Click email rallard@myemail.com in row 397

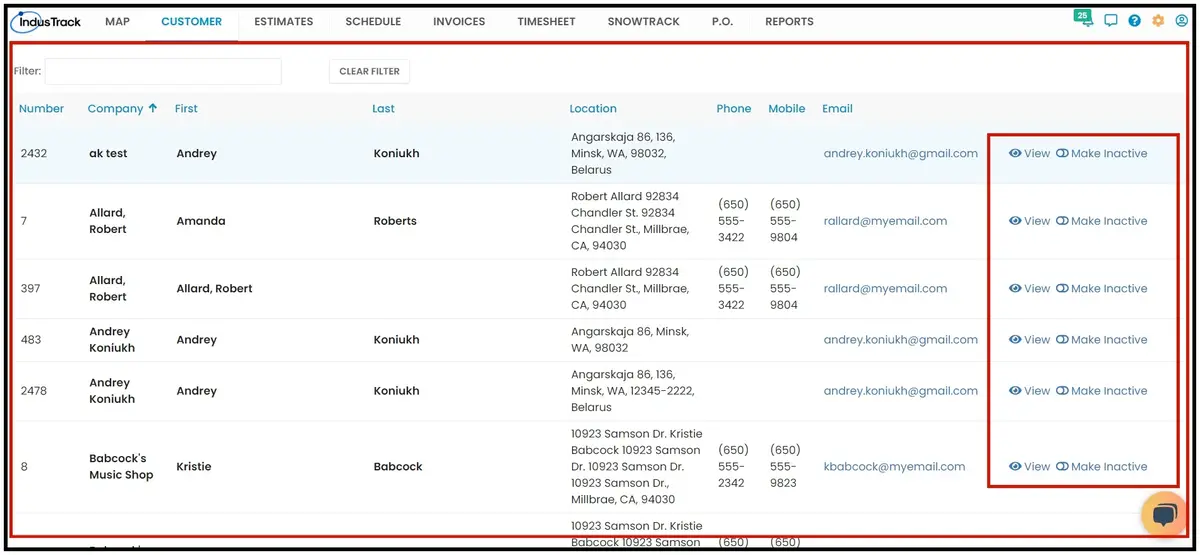pyautogui.click(x=885, y=289)
